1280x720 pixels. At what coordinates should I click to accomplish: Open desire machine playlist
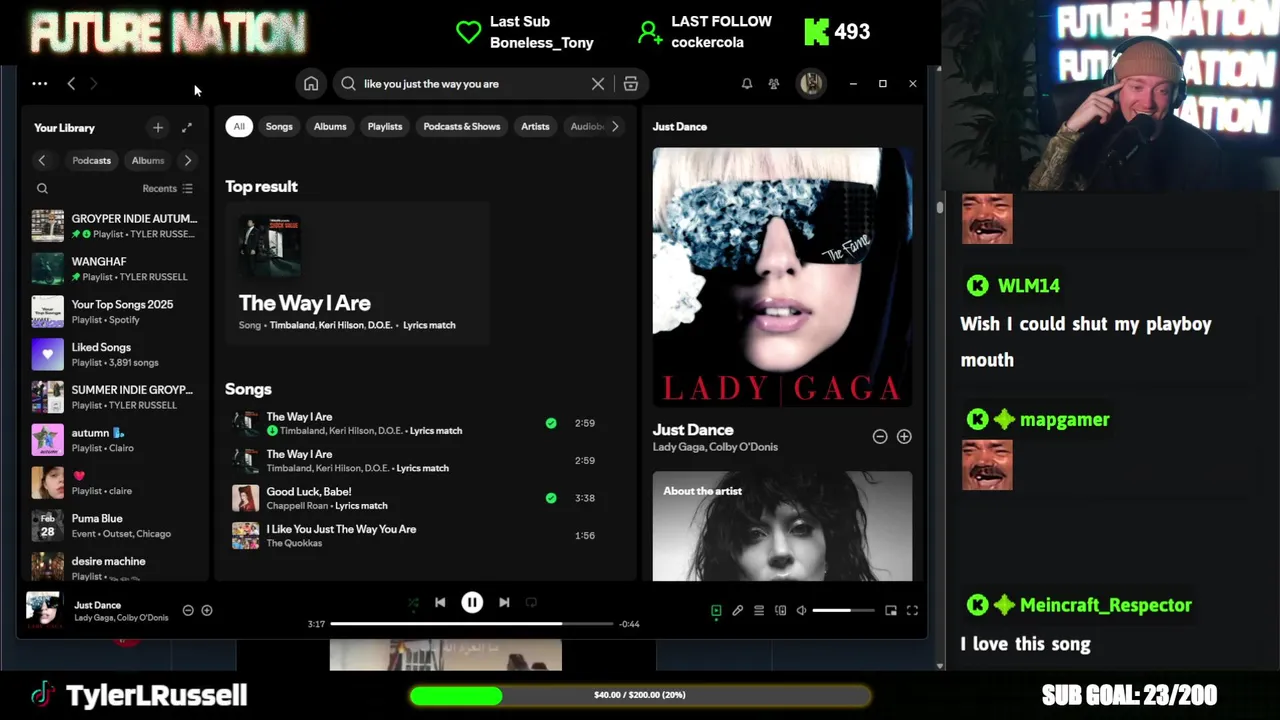(116, 566)
